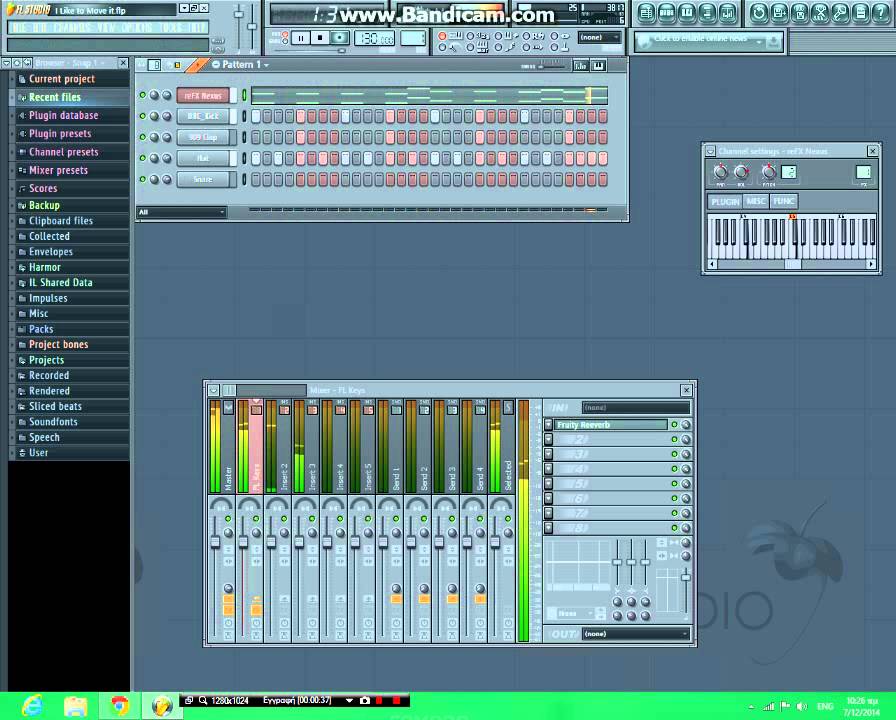Viewport: 896px width, 720px height.
Task: Open the CHANNELS menu
Action: (72, 28)
